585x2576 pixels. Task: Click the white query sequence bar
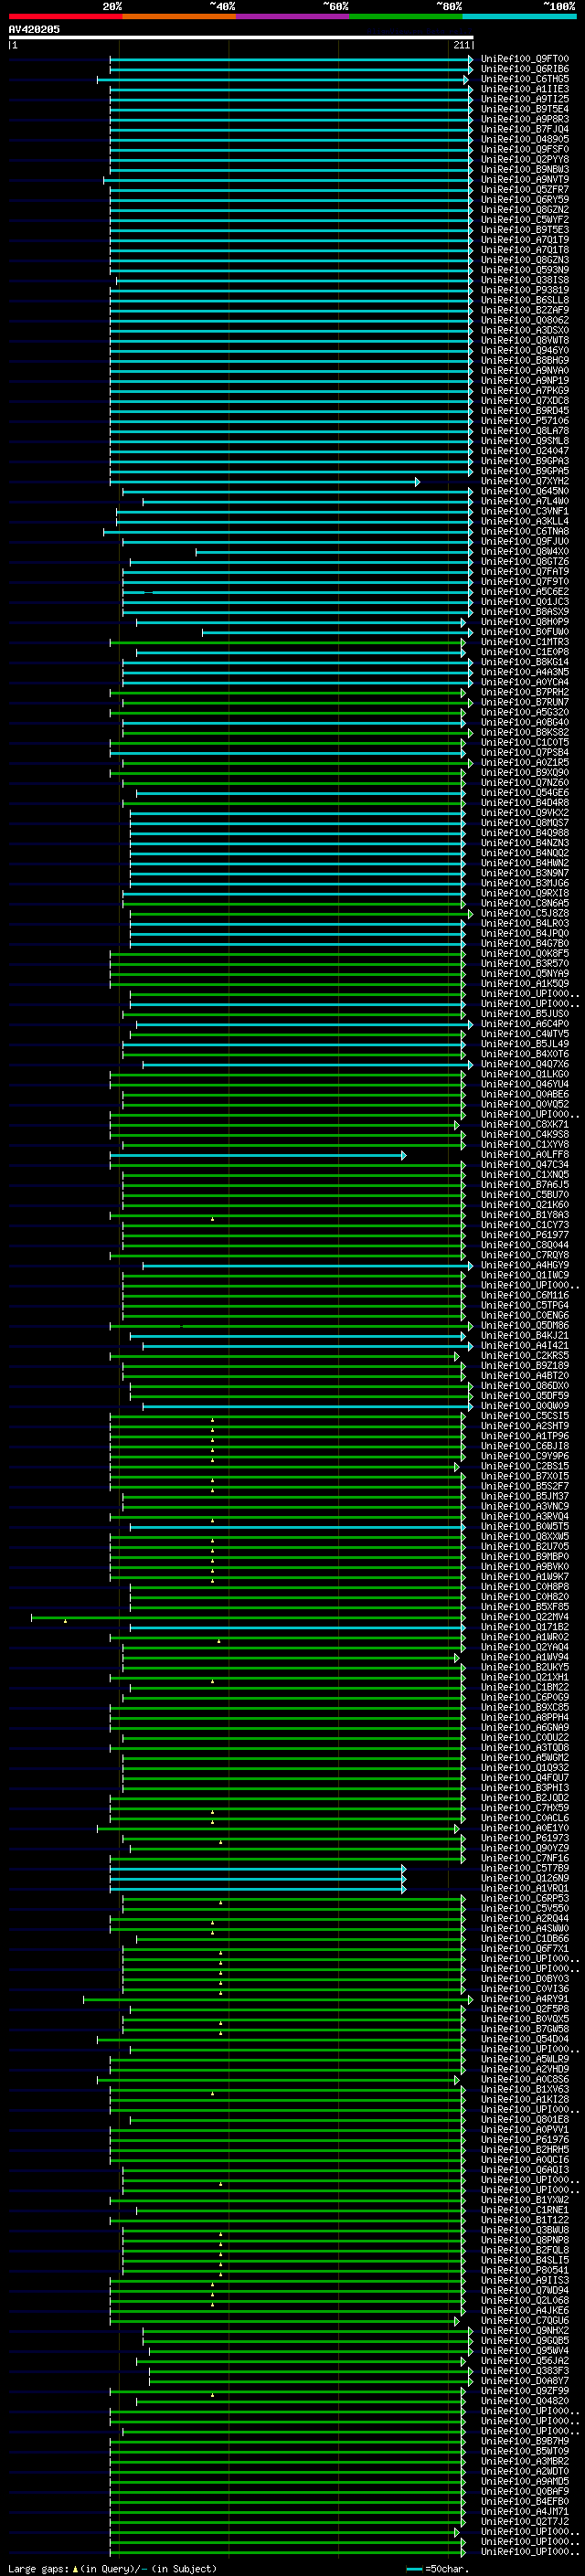tap(241, 38)
